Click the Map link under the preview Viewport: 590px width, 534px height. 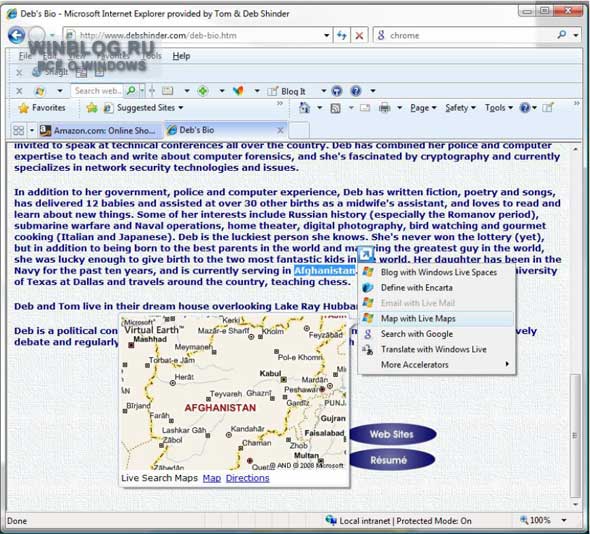[x=212, y=478]
